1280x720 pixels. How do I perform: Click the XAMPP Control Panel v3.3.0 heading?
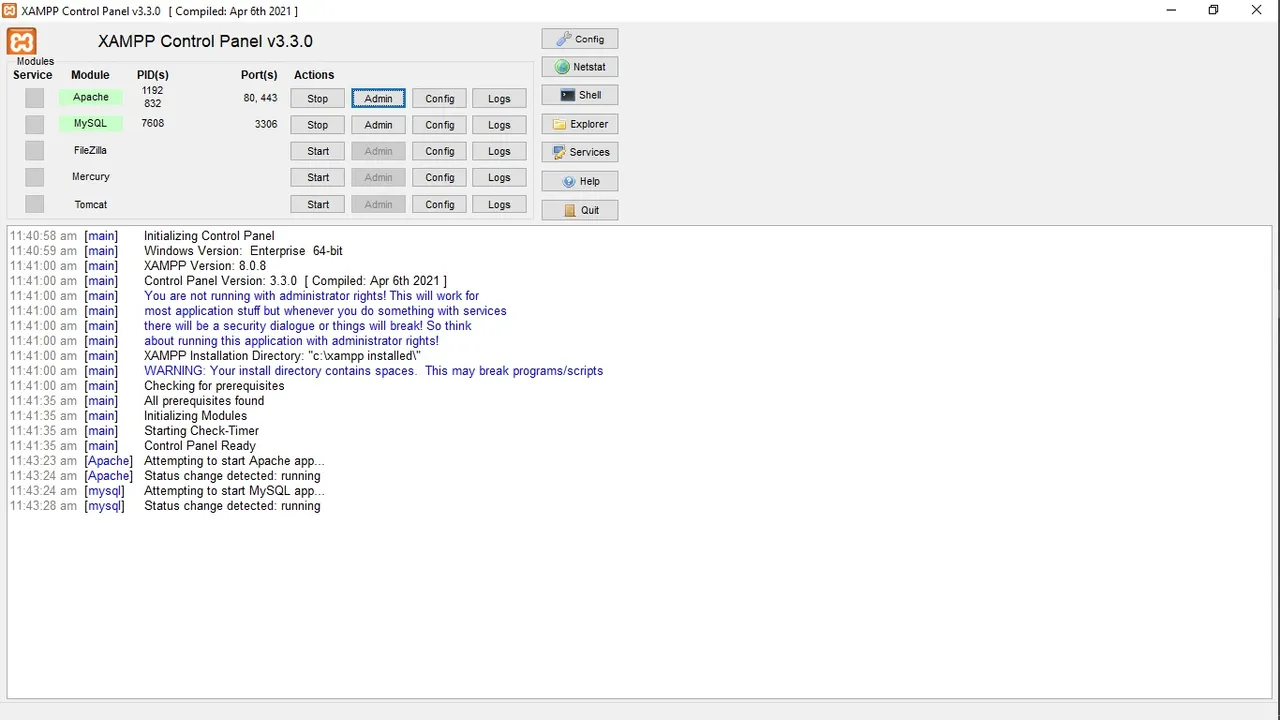click(205, 41)
